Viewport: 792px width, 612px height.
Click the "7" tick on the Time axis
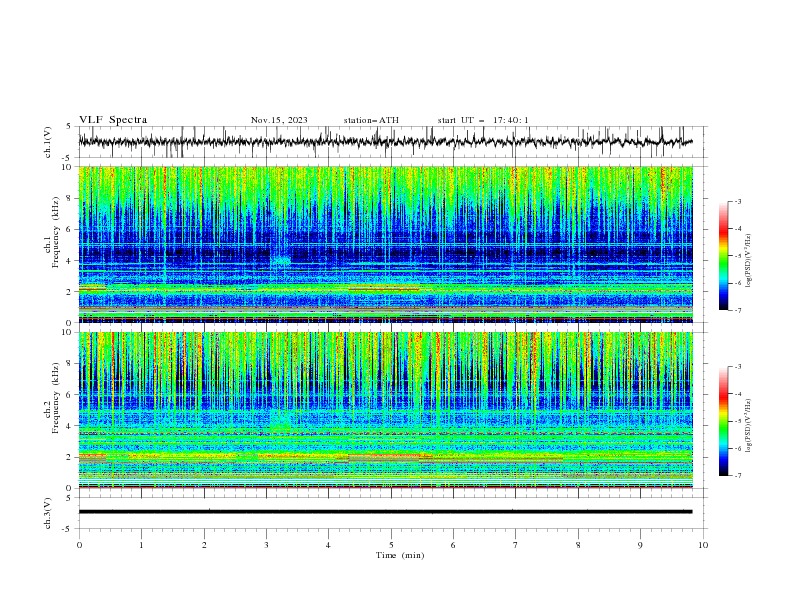pyautogui.click(x=515, y=545)
